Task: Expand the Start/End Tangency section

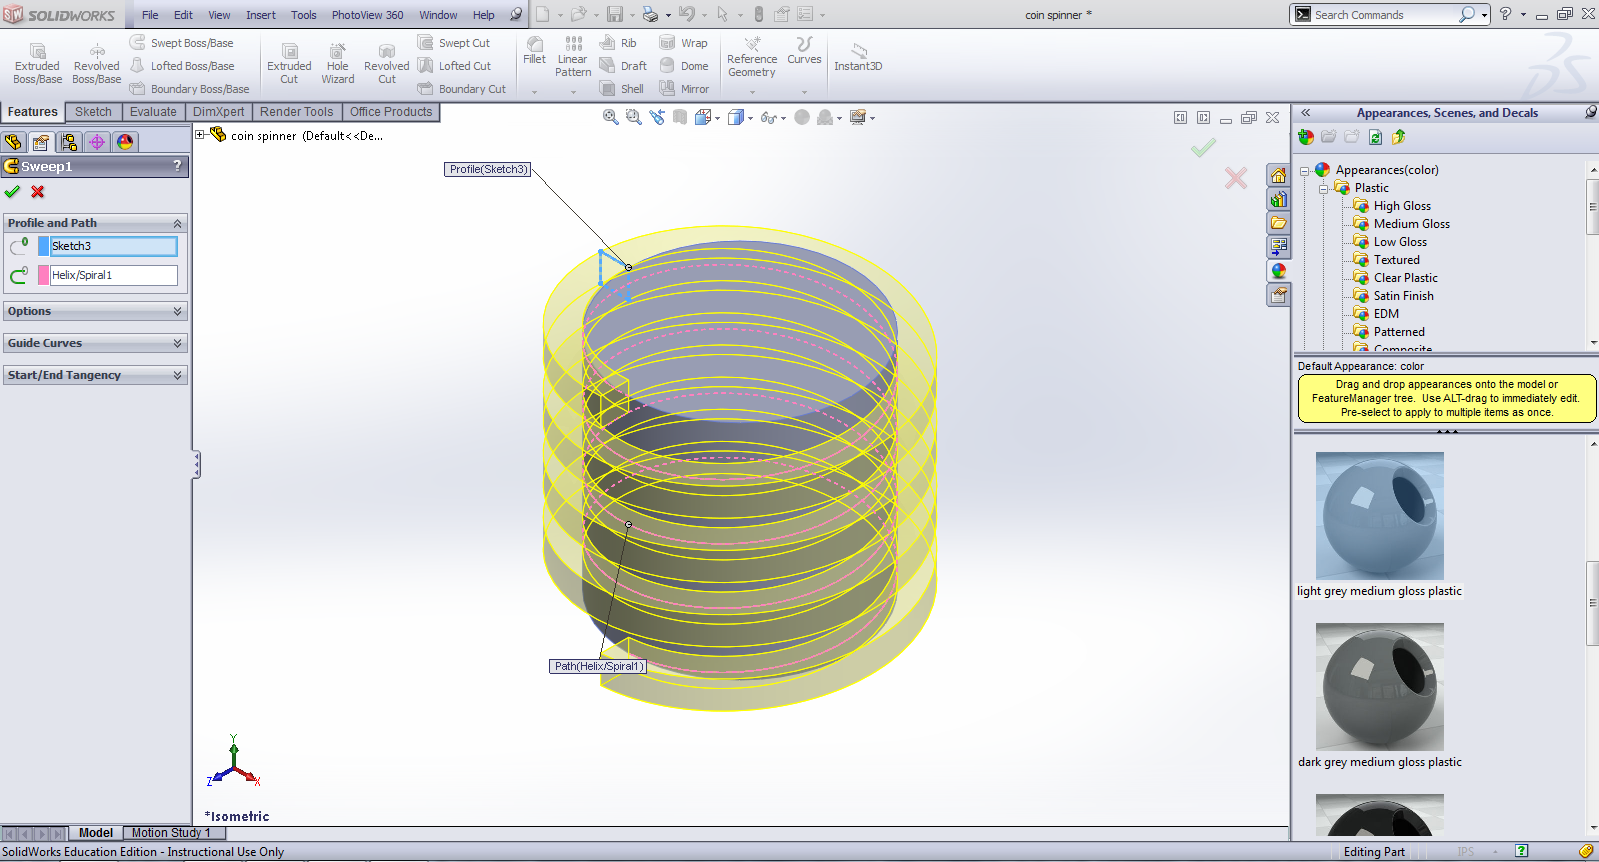Action: (95, 375)
